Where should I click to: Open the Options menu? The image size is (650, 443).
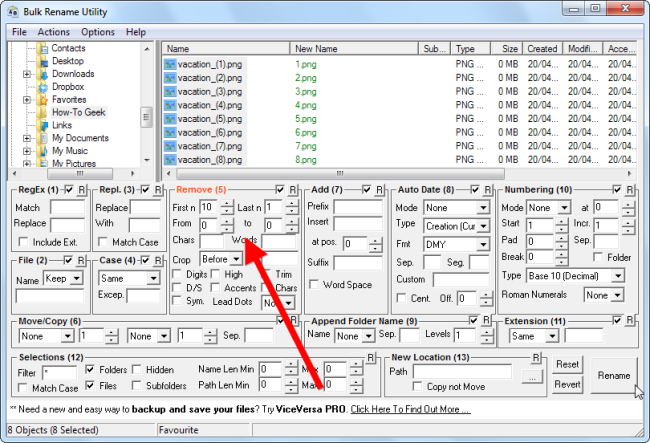pos(98,32)
